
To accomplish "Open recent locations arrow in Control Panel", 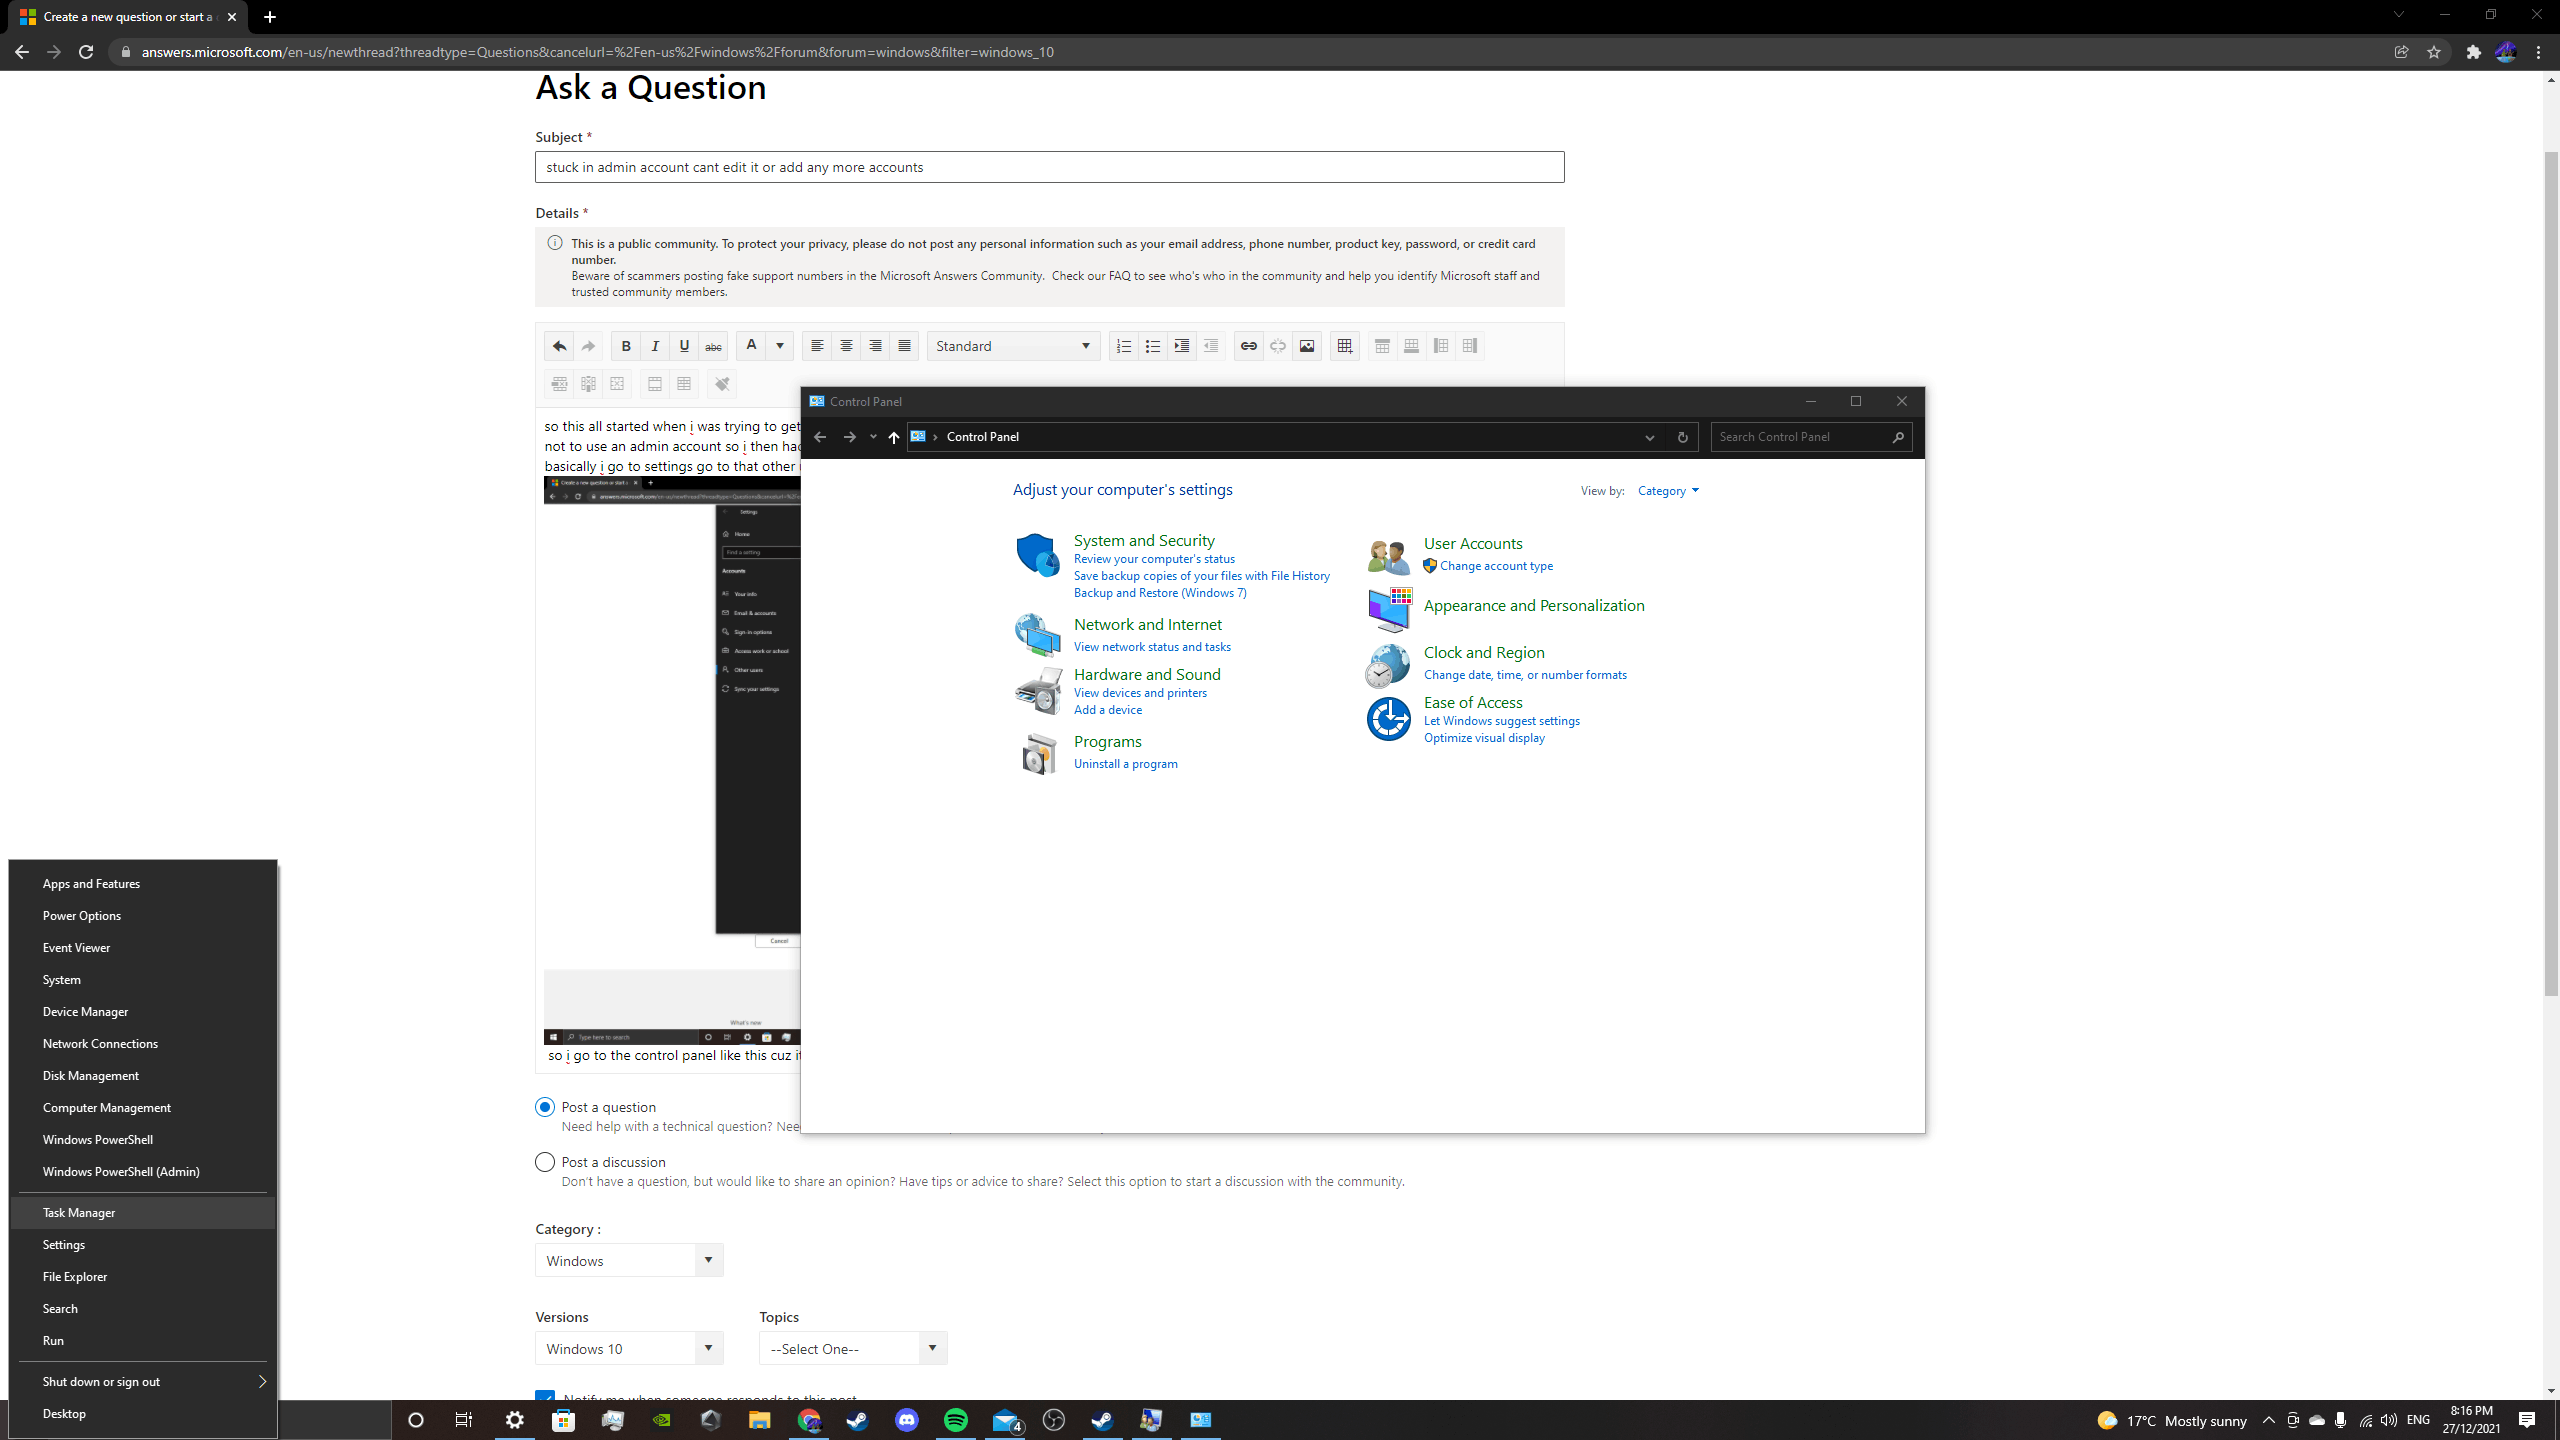I will (x=873, y=437).
